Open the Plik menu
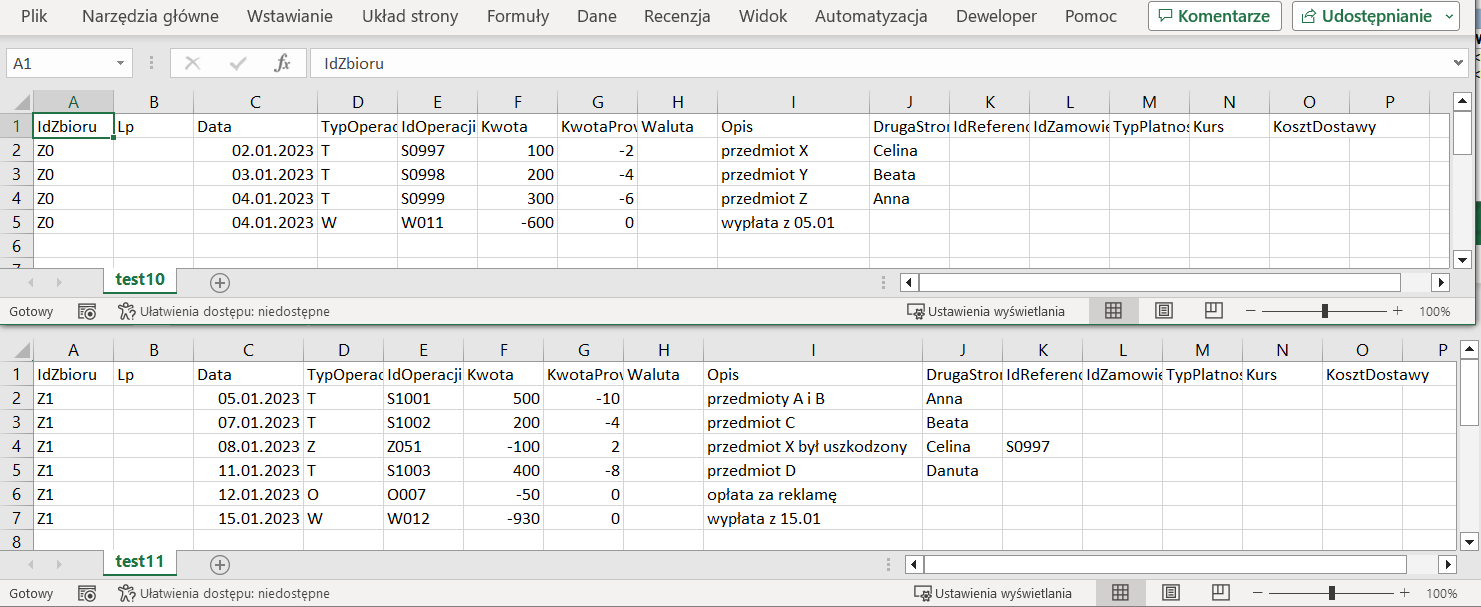 pos(34,16)
